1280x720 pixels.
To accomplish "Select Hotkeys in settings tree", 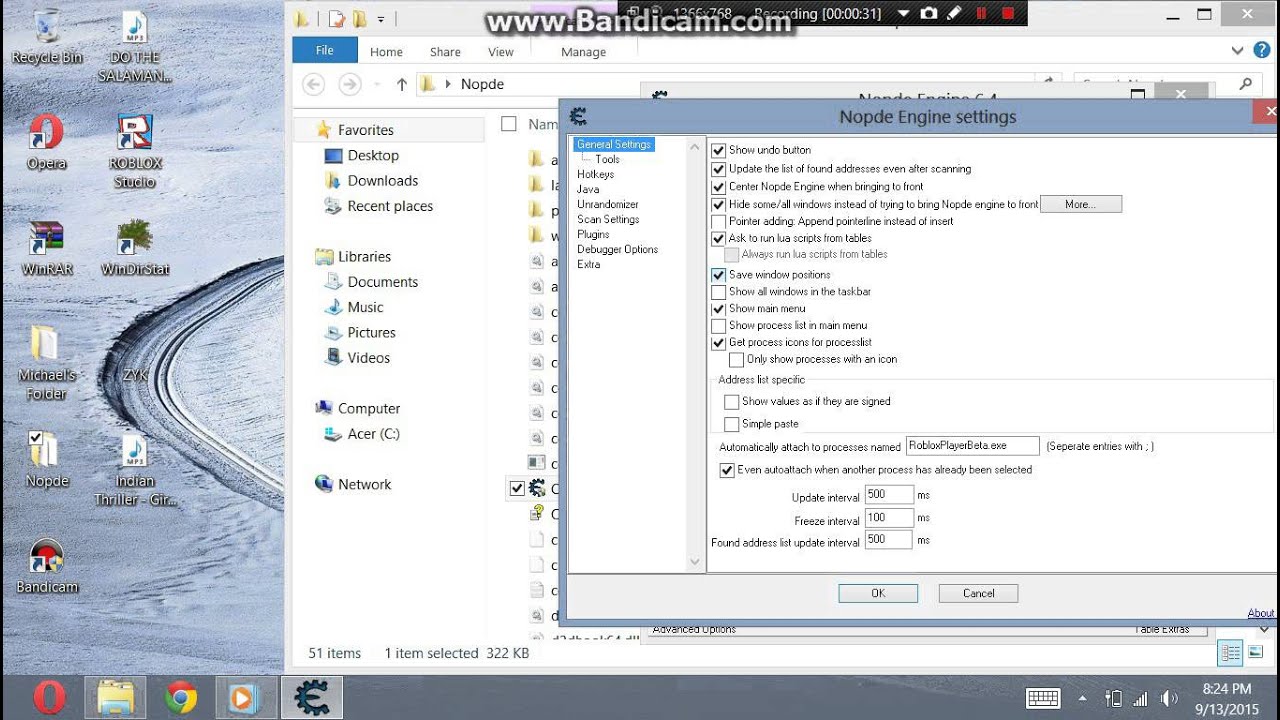I will 595,174.
